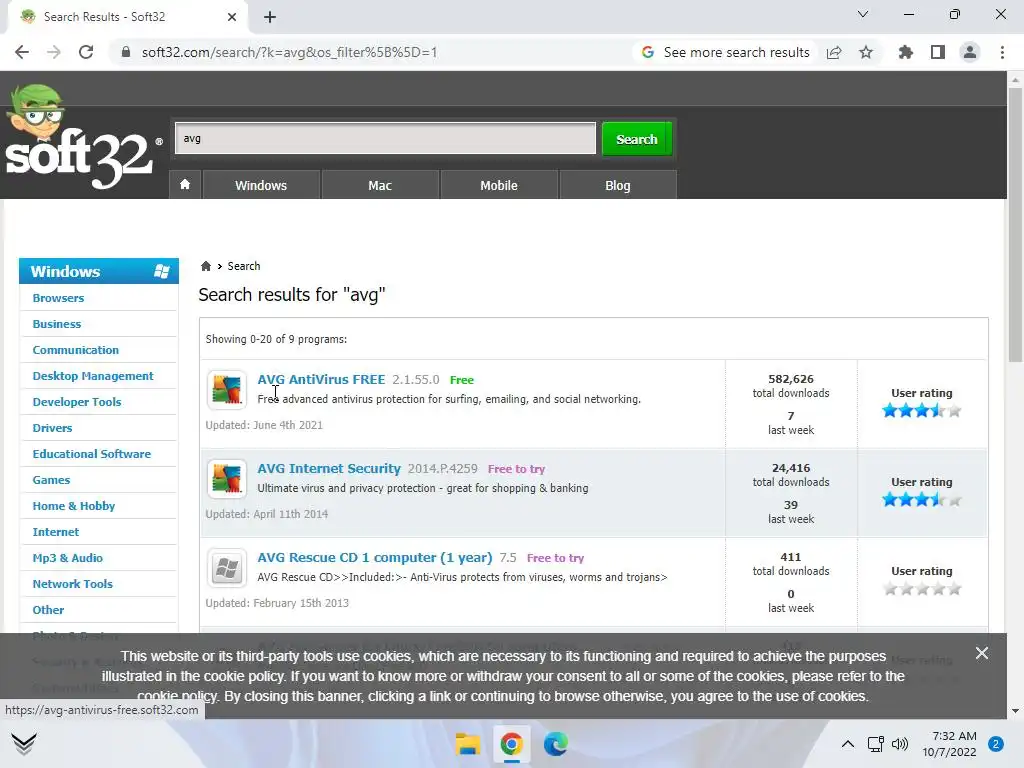Open a new browser tab
The image size is (1024, 768).
pos(270,17)
